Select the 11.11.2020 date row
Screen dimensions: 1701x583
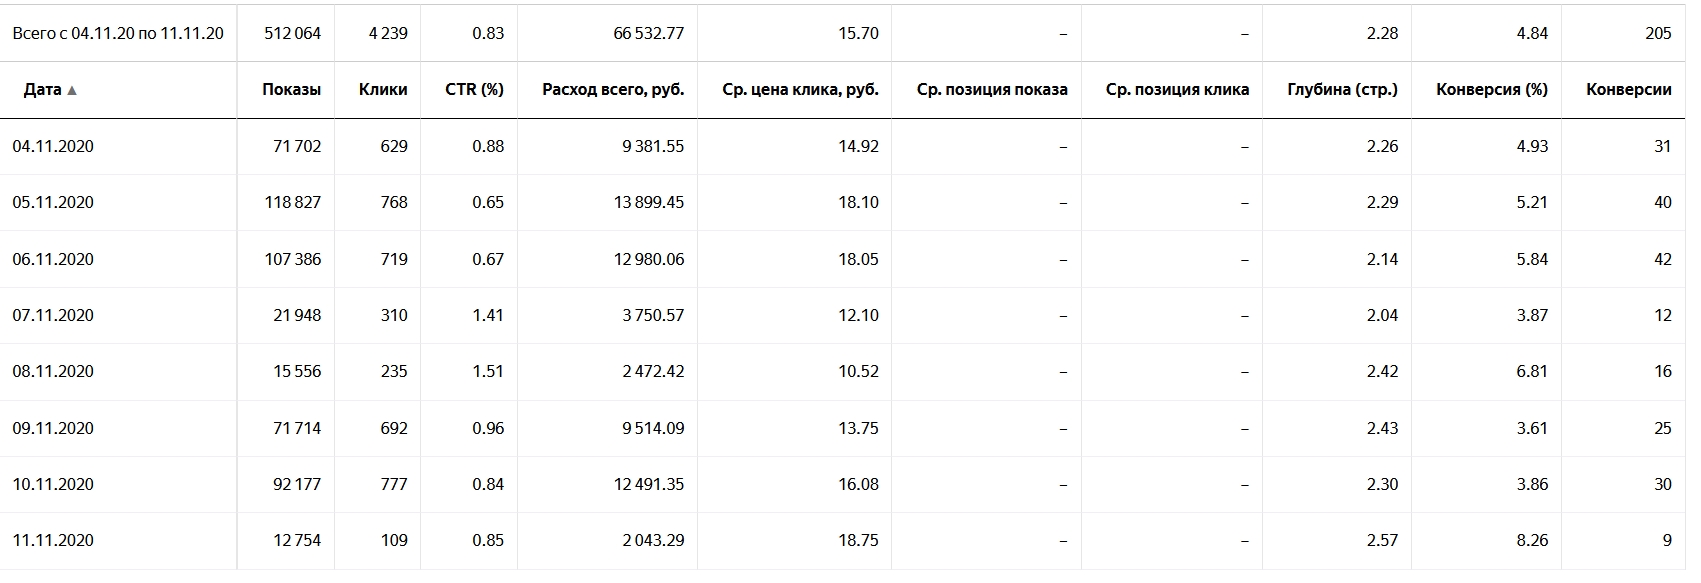[x=844, y=540]
